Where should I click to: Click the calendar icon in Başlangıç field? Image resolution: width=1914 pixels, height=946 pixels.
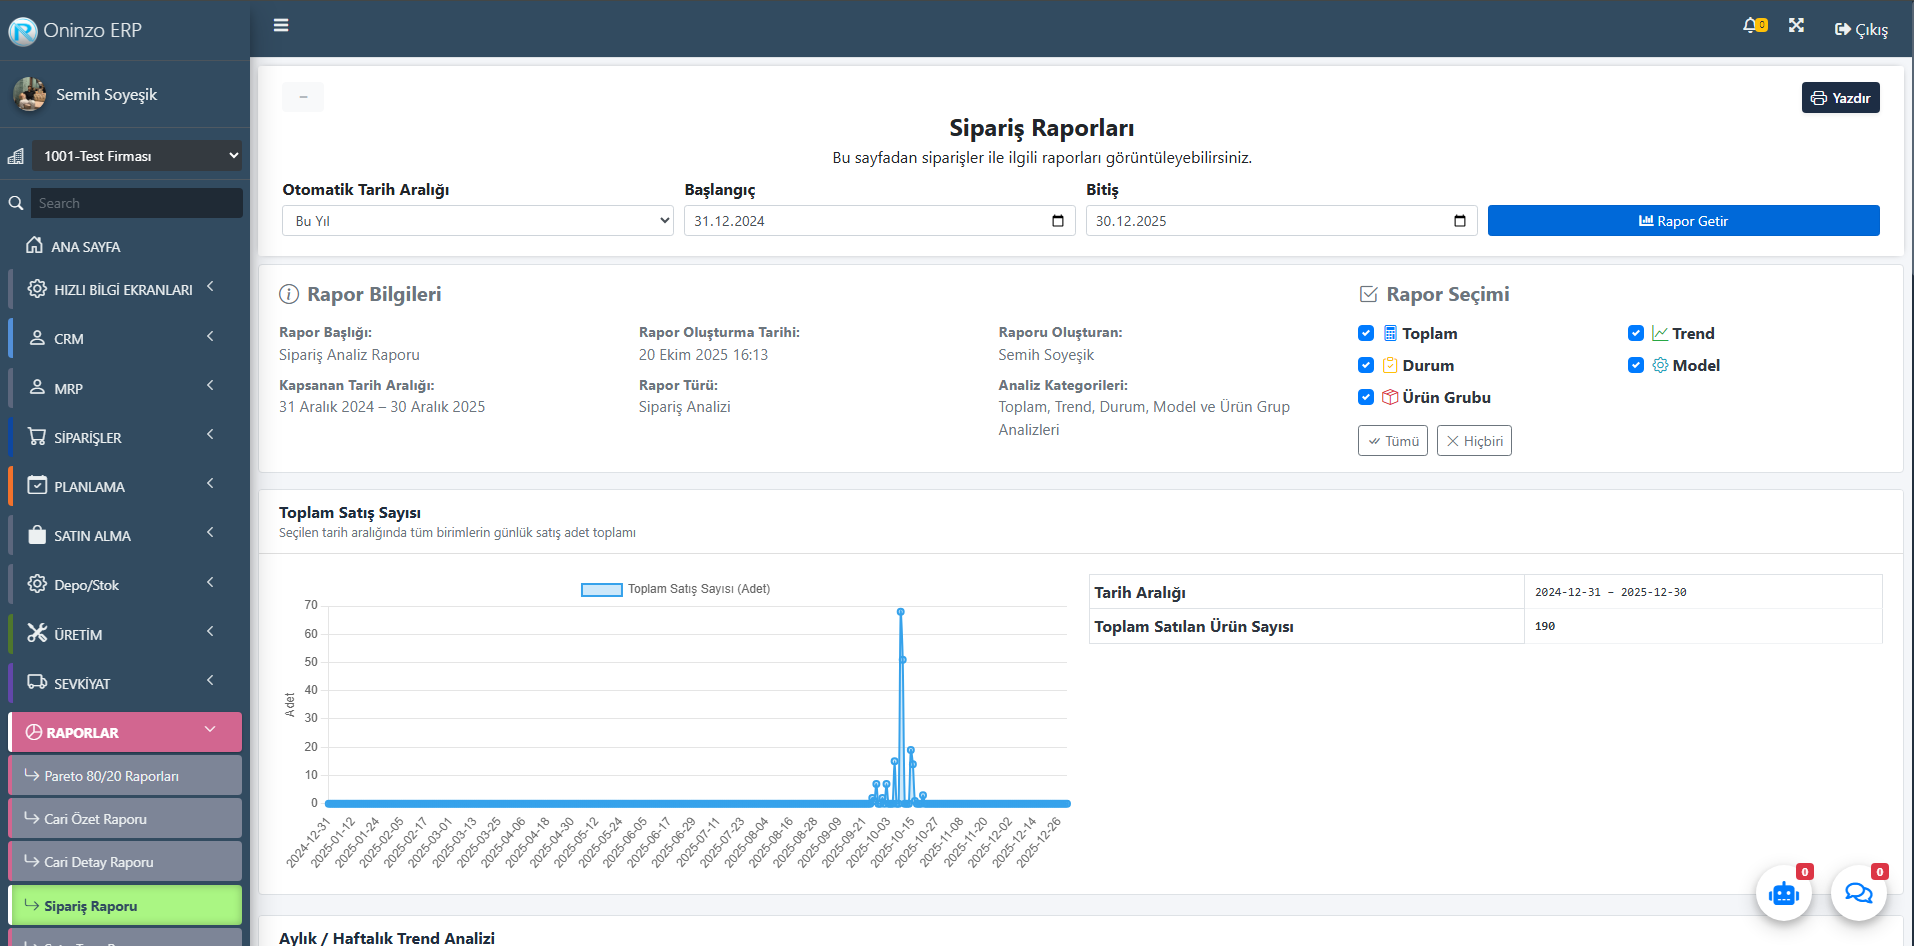(1058, 221)
